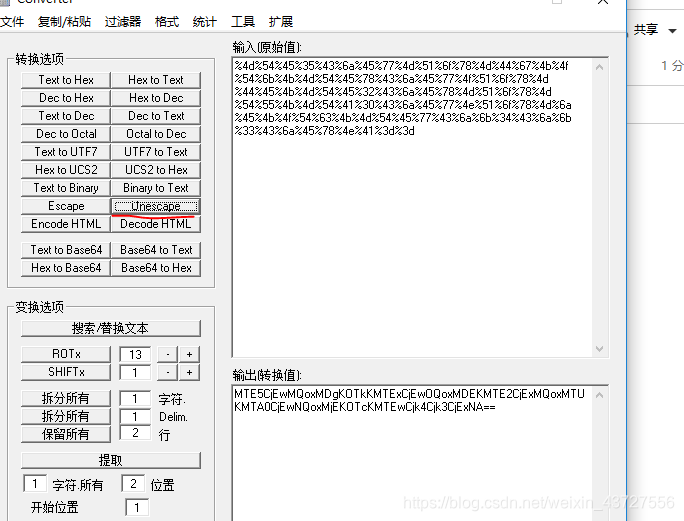Open the 格式 menu
684x521 pixels.
pyautogui.click(x=167, y=21)
